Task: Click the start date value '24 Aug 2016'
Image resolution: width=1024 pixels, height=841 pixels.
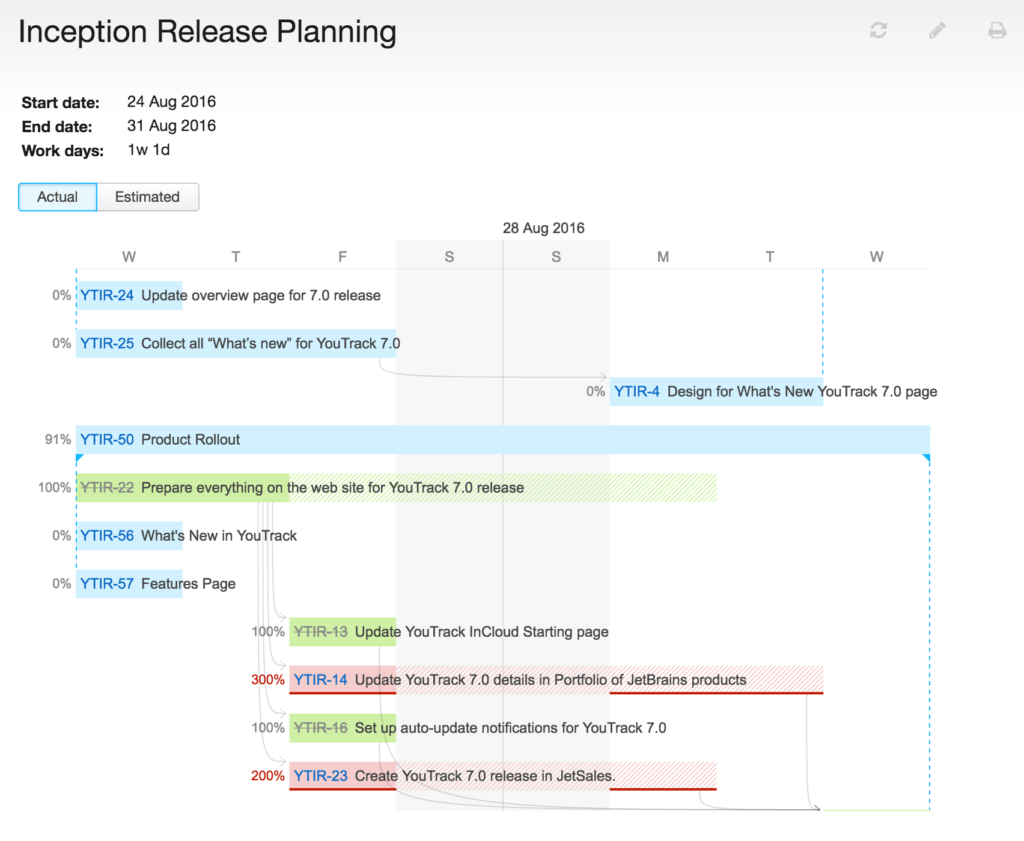Action: click(172, 102)
